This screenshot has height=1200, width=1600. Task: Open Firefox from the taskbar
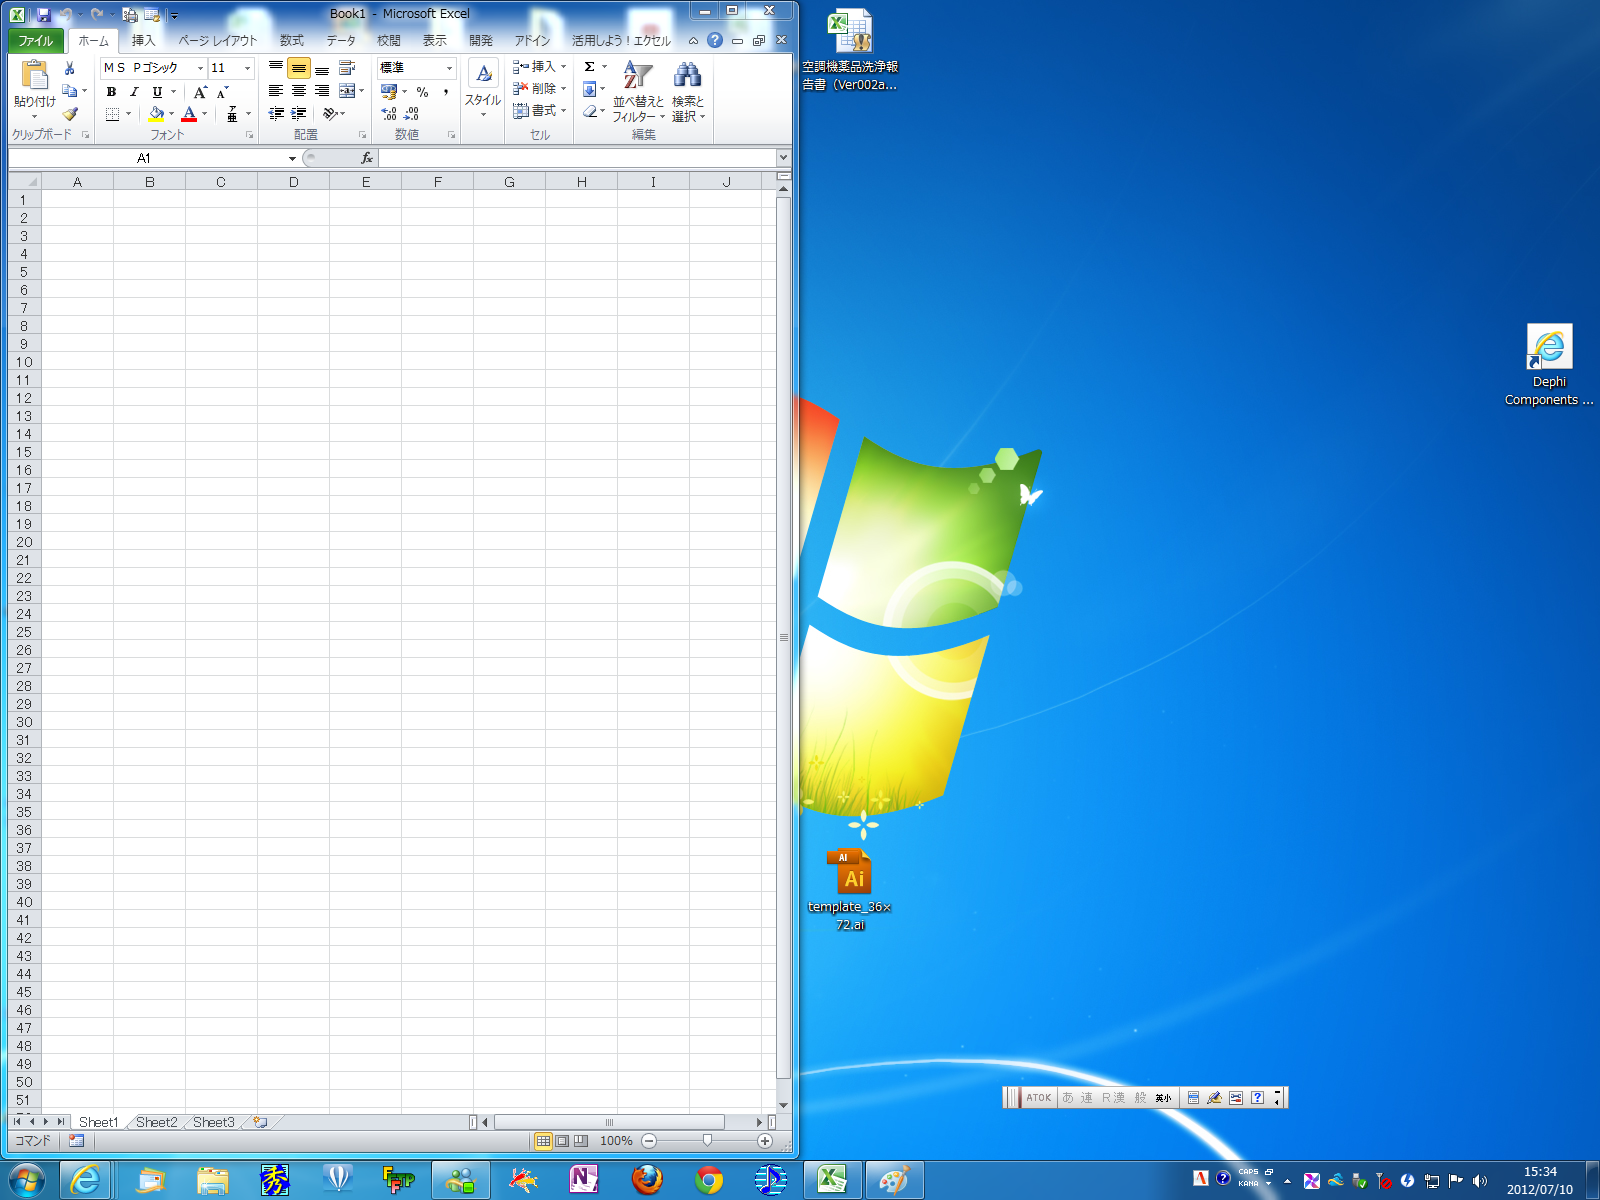click(x=647, y=1180)
